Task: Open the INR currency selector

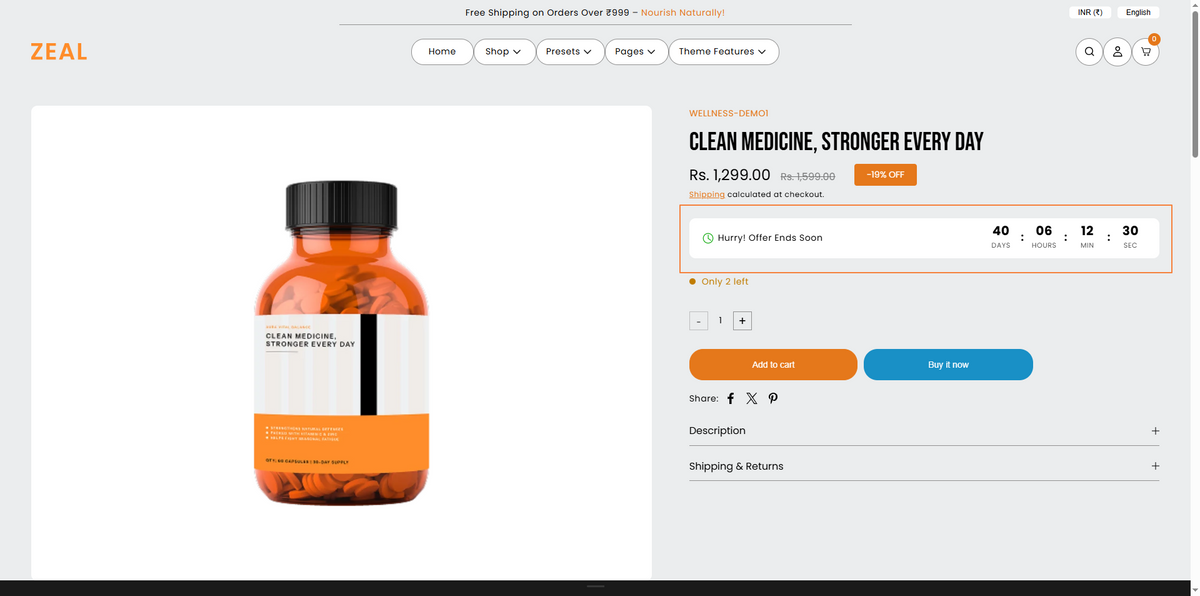Action: pyautogui.click(x=1089, y=13)
